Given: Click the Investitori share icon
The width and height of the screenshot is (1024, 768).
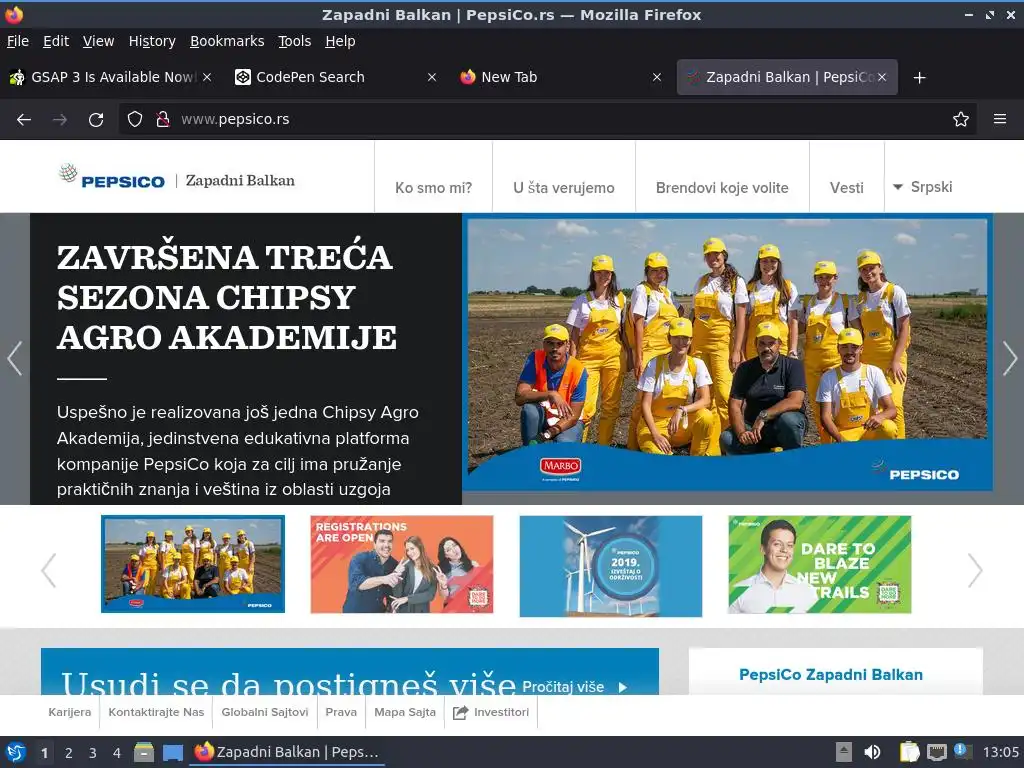Looking at the screenshot, I should coord(460,712).
